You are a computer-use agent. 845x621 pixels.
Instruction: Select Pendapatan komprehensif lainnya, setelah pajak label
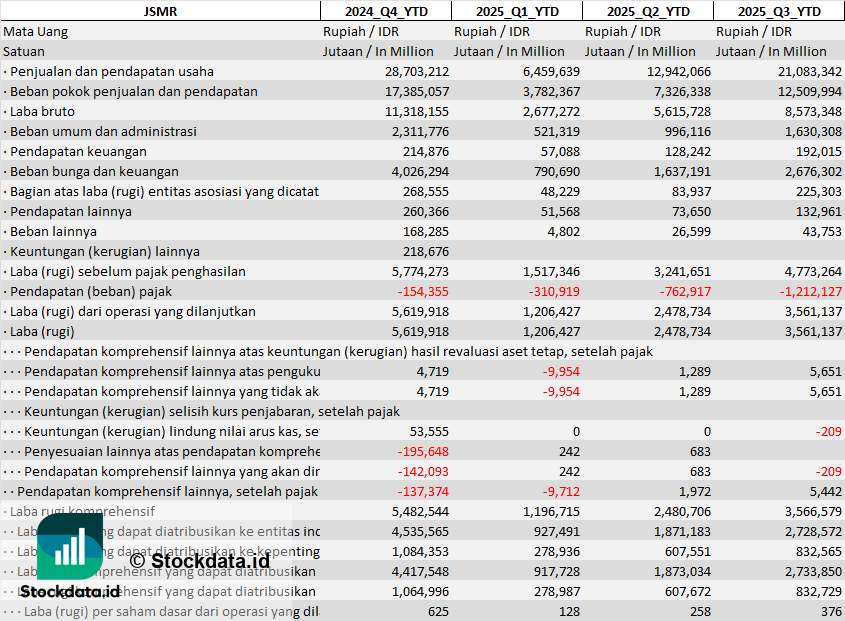coord(160,491)
